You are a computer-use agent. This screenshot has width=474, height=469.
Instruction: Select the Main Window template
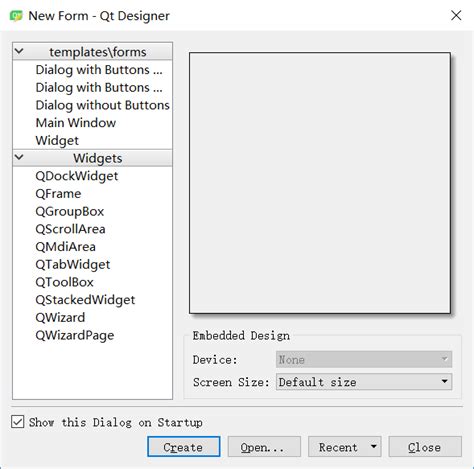tap(76, 123)
